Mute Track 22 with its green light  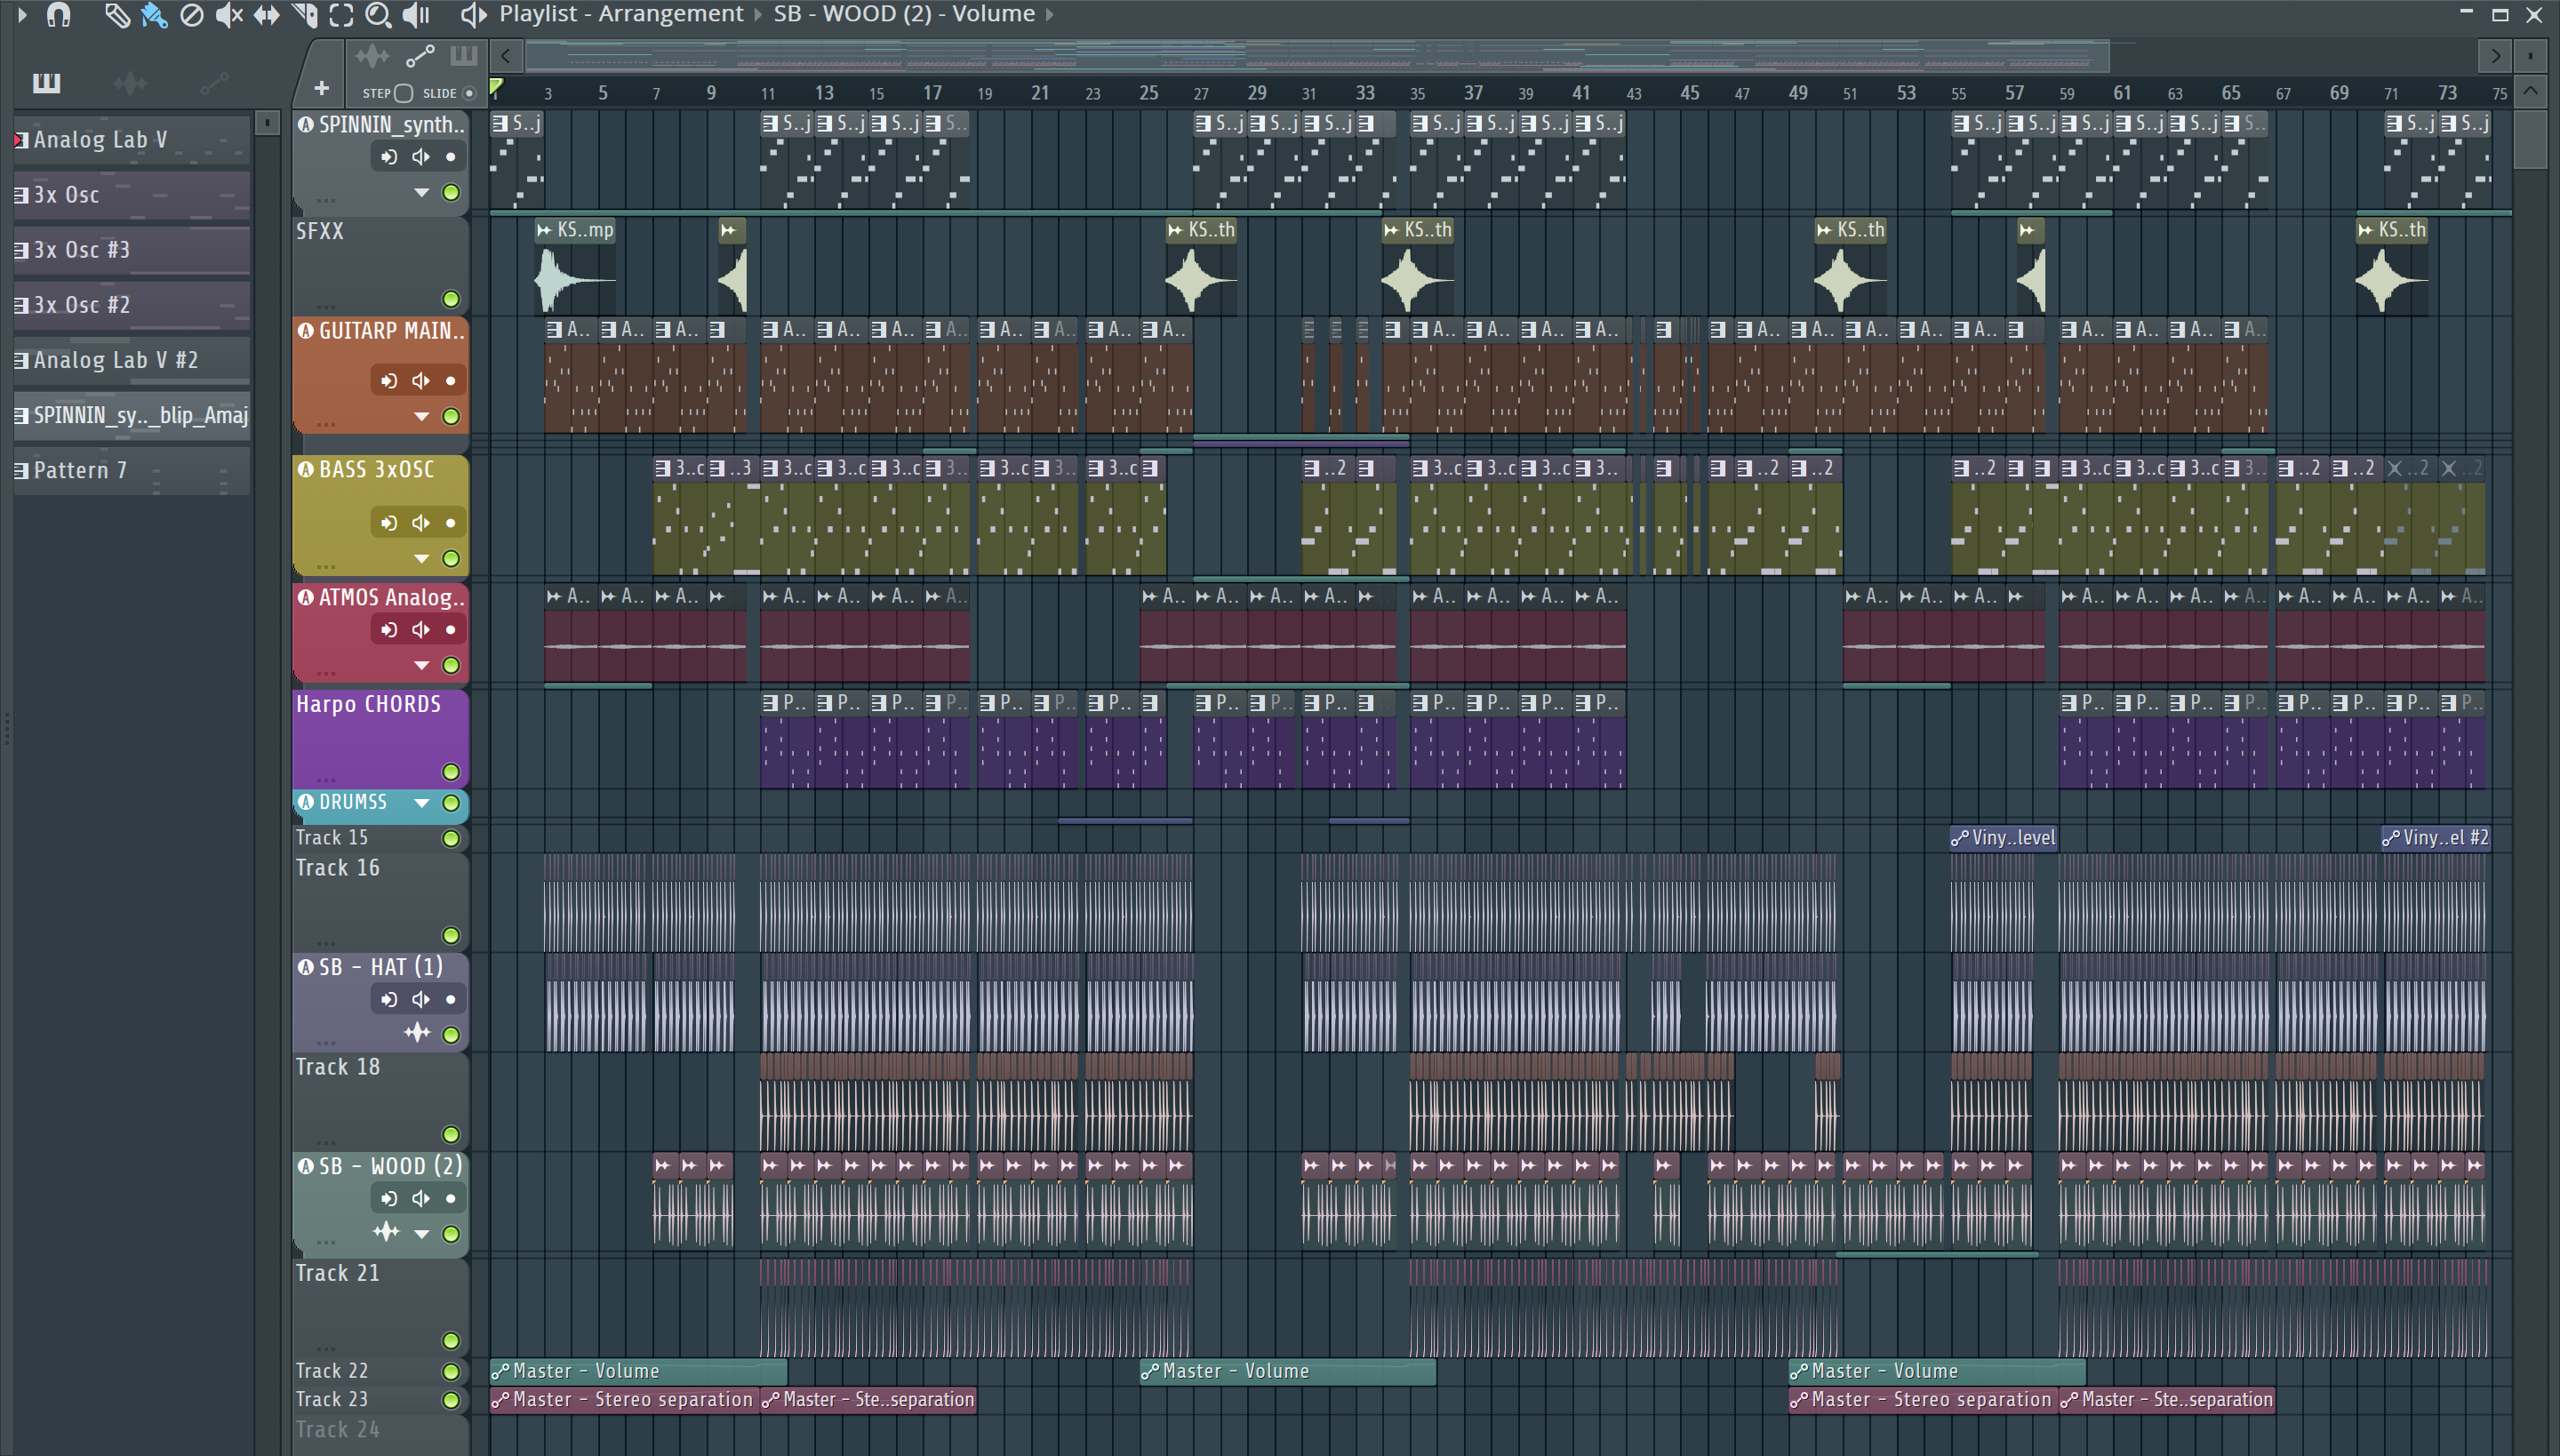[451, 1371]
